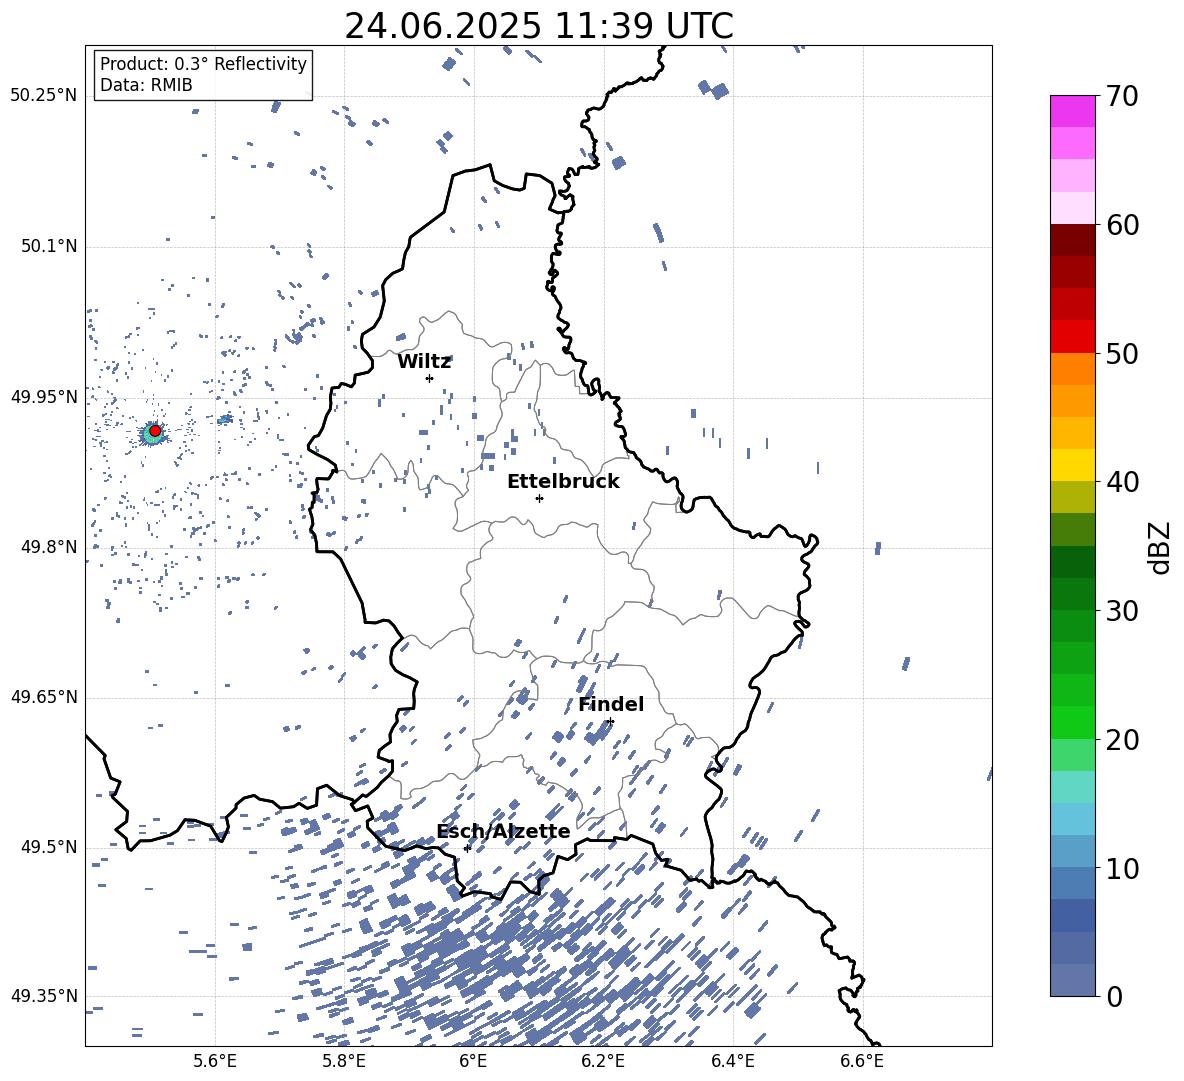Click the 0 tick on the colorbar
The width and height of the screenshot is (1184, 1081).
(1114, 996)
